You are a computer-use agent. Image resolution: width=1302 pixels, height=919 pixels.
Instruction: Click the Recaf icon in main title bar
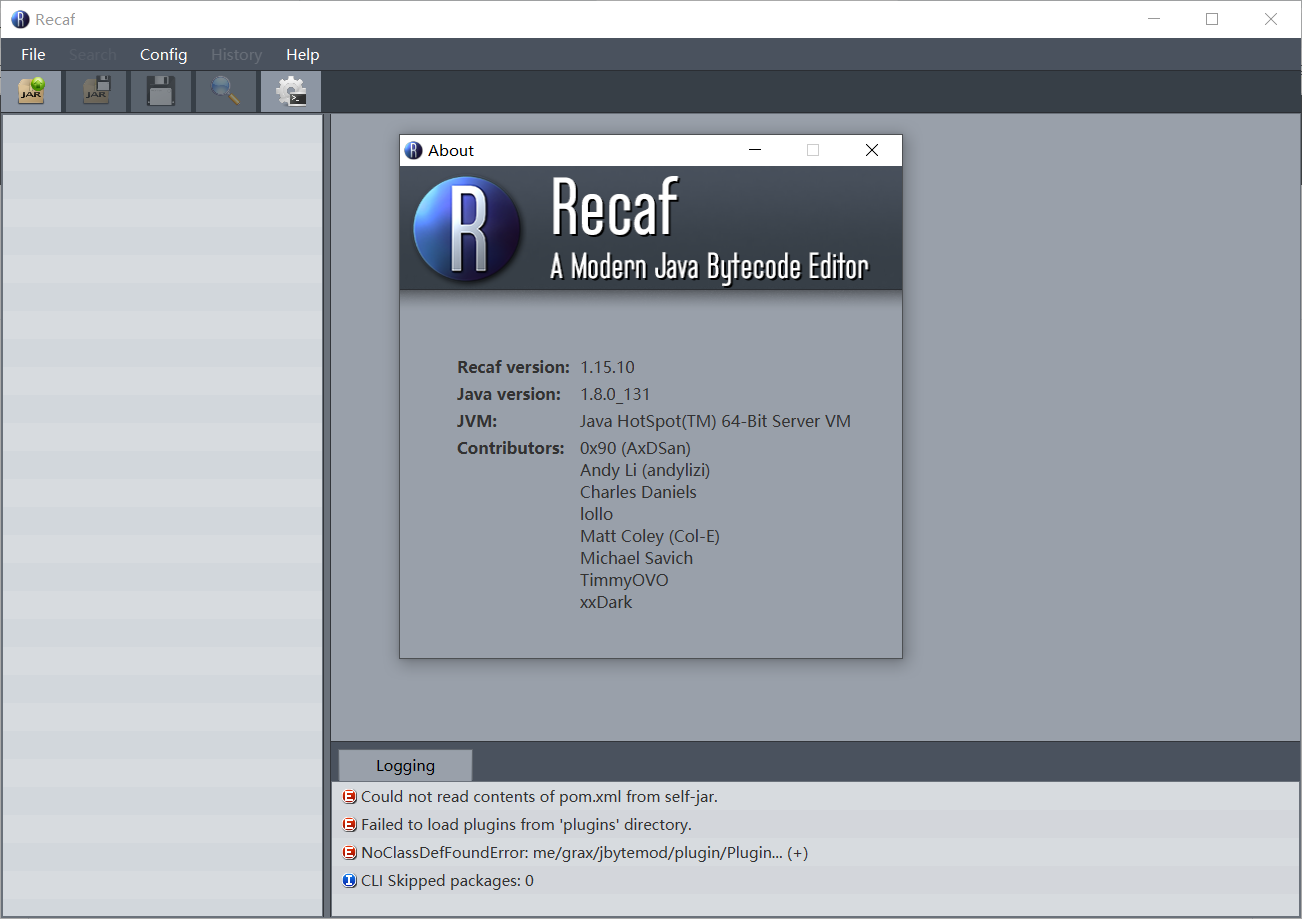pos(20,19)
